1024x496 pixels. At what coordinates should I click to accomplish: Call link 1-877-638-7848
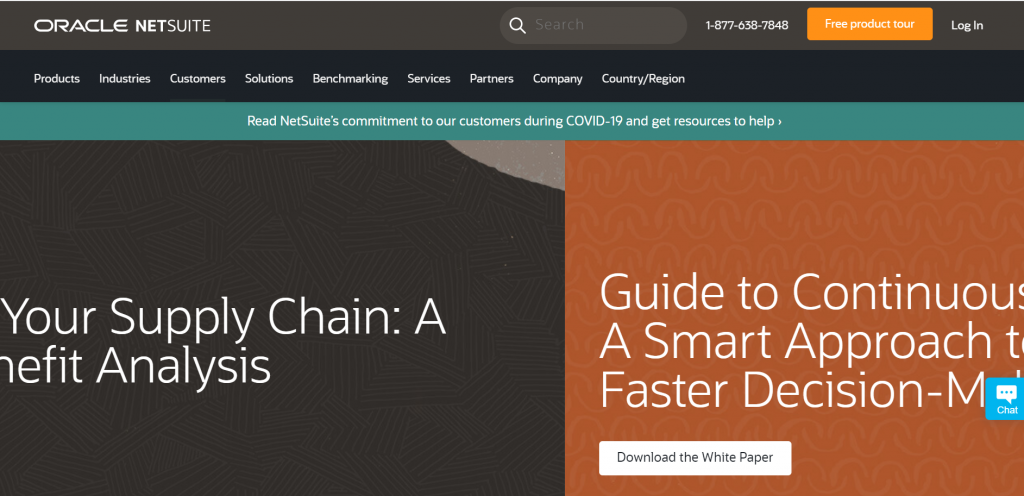coord(746,25)
